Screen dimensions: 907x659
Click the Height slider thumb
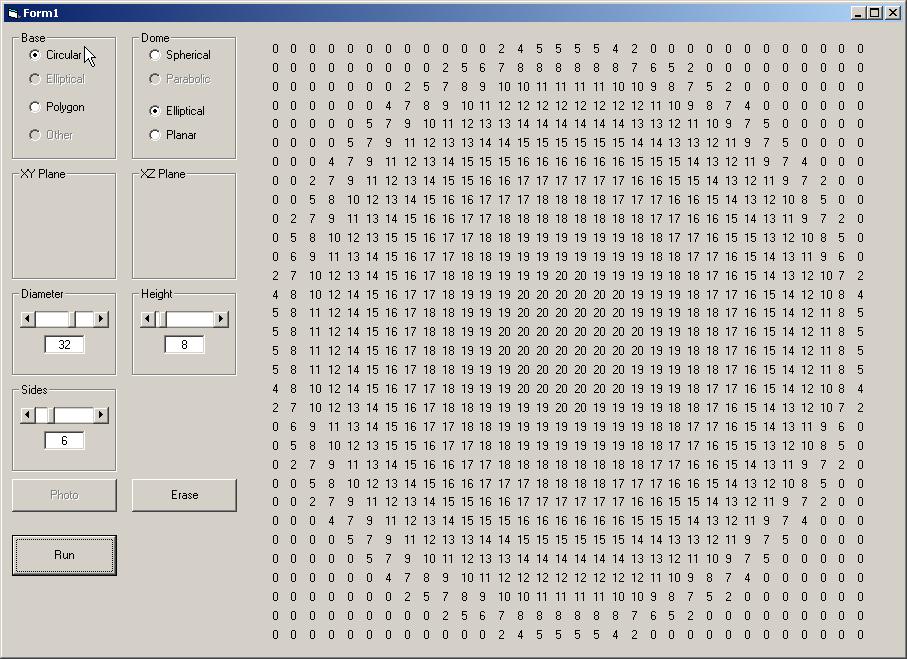(x=162, y=319)
